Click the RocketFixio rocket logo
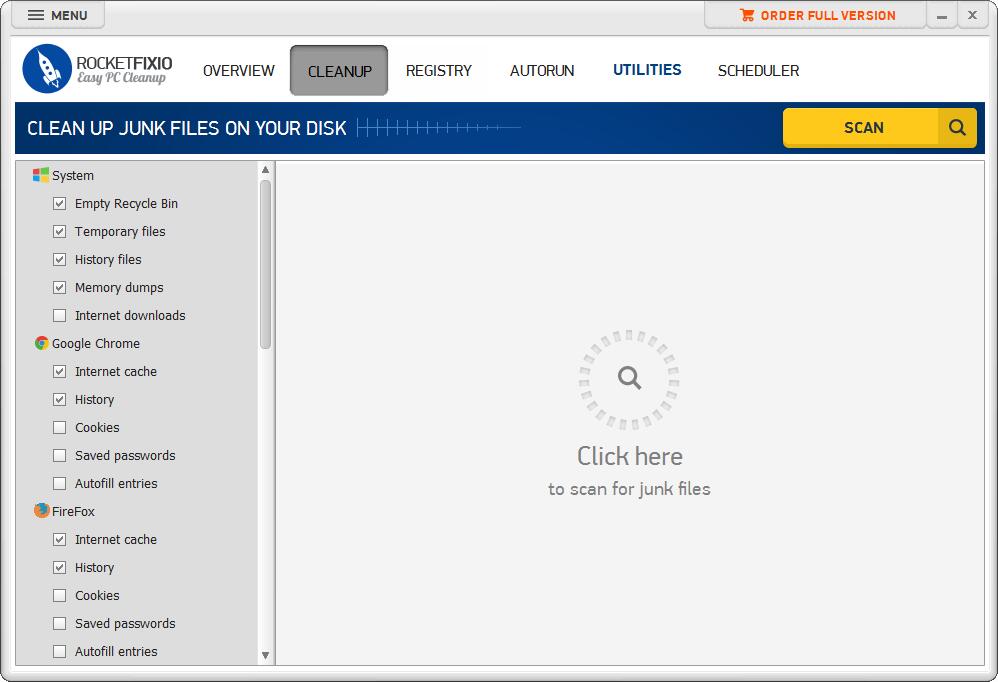The image size is (998, 682). (x=47, y=69)
